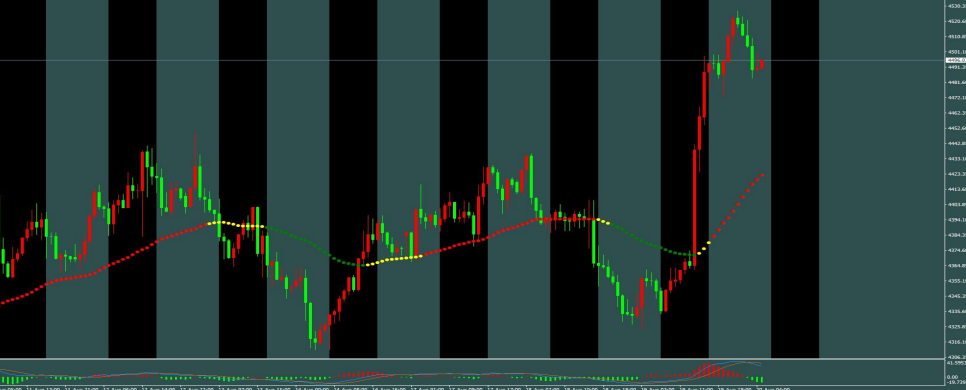Click the last black session band on right
This screenshot has height=390, width=966.
coord(795,179)
